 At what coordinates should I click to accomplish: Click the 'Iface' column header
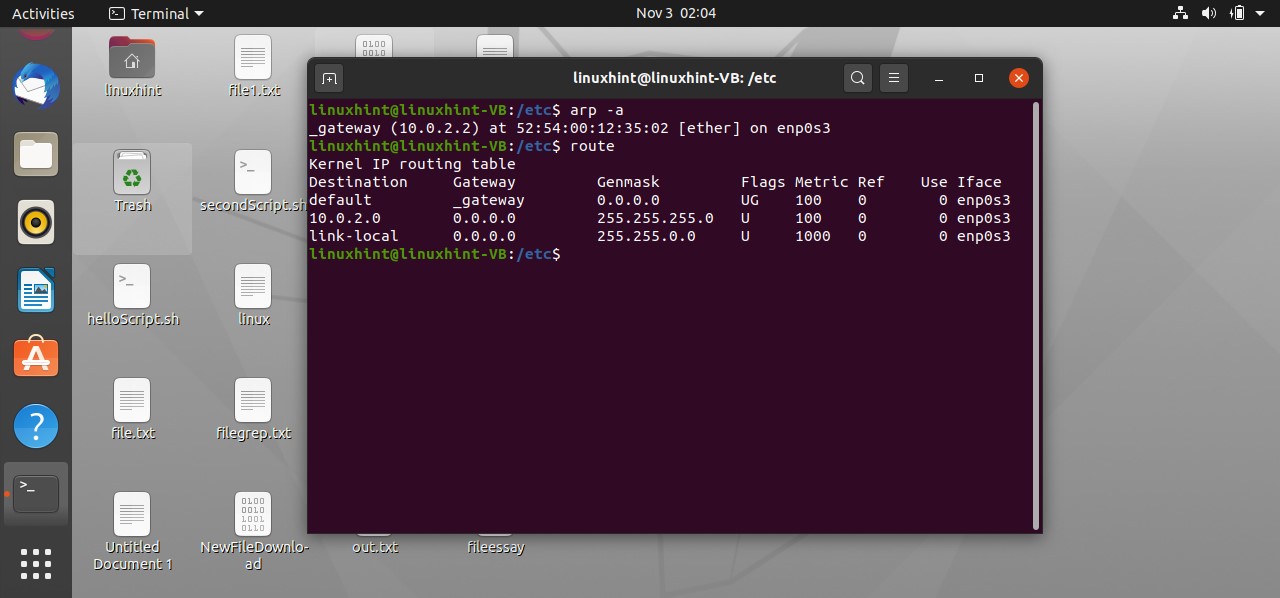979,182
